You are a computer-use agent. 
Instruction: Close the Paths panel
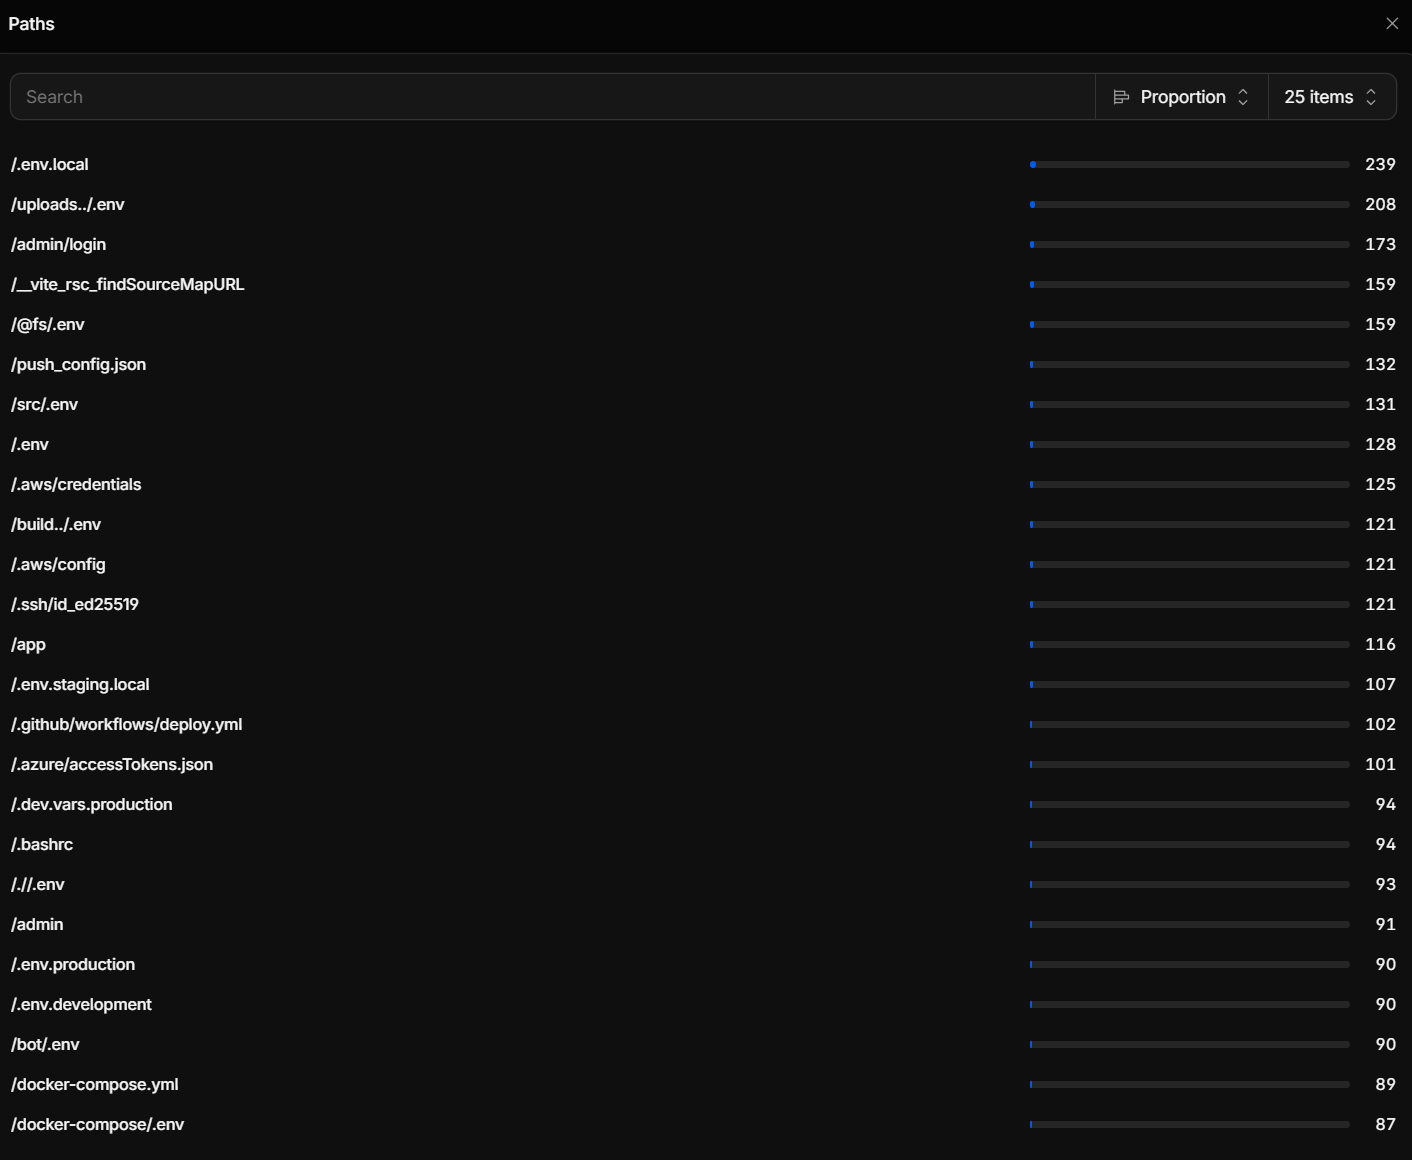pyautogui.click(x=1392, y=23)
